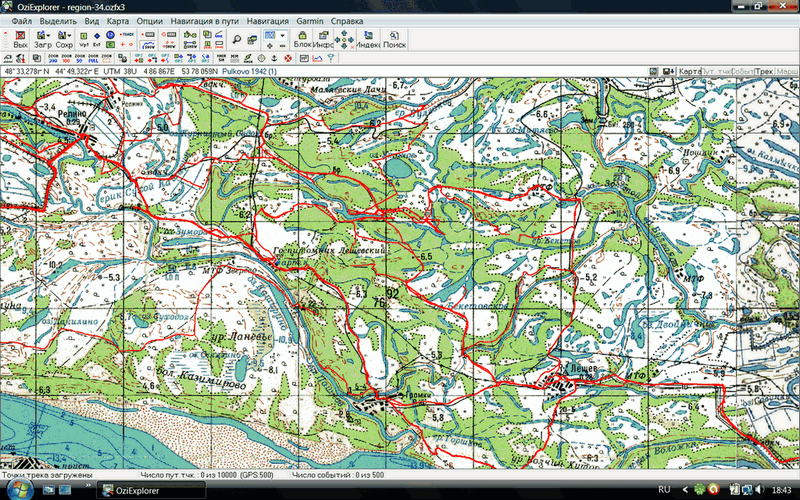Click the Число событий status entry

coord(338,475)
